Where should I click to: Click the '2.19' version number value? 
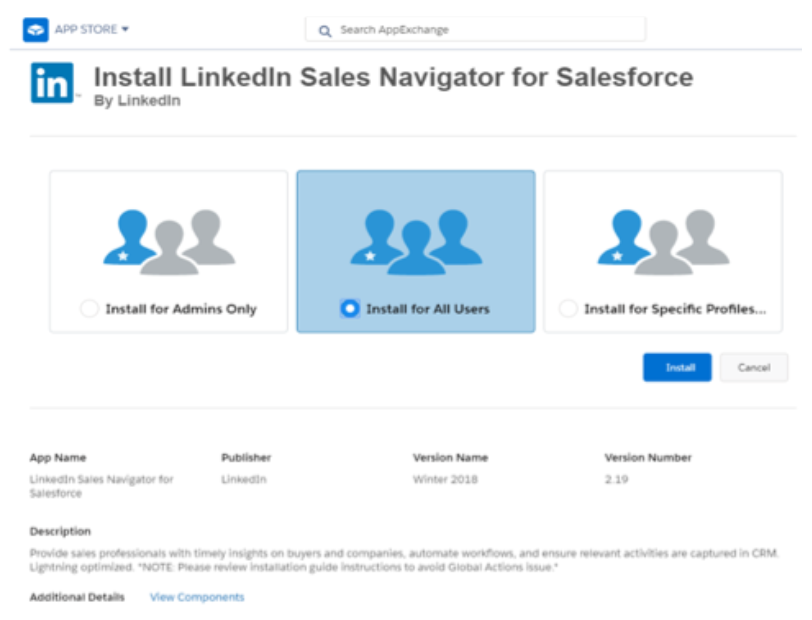coord(616,480)
